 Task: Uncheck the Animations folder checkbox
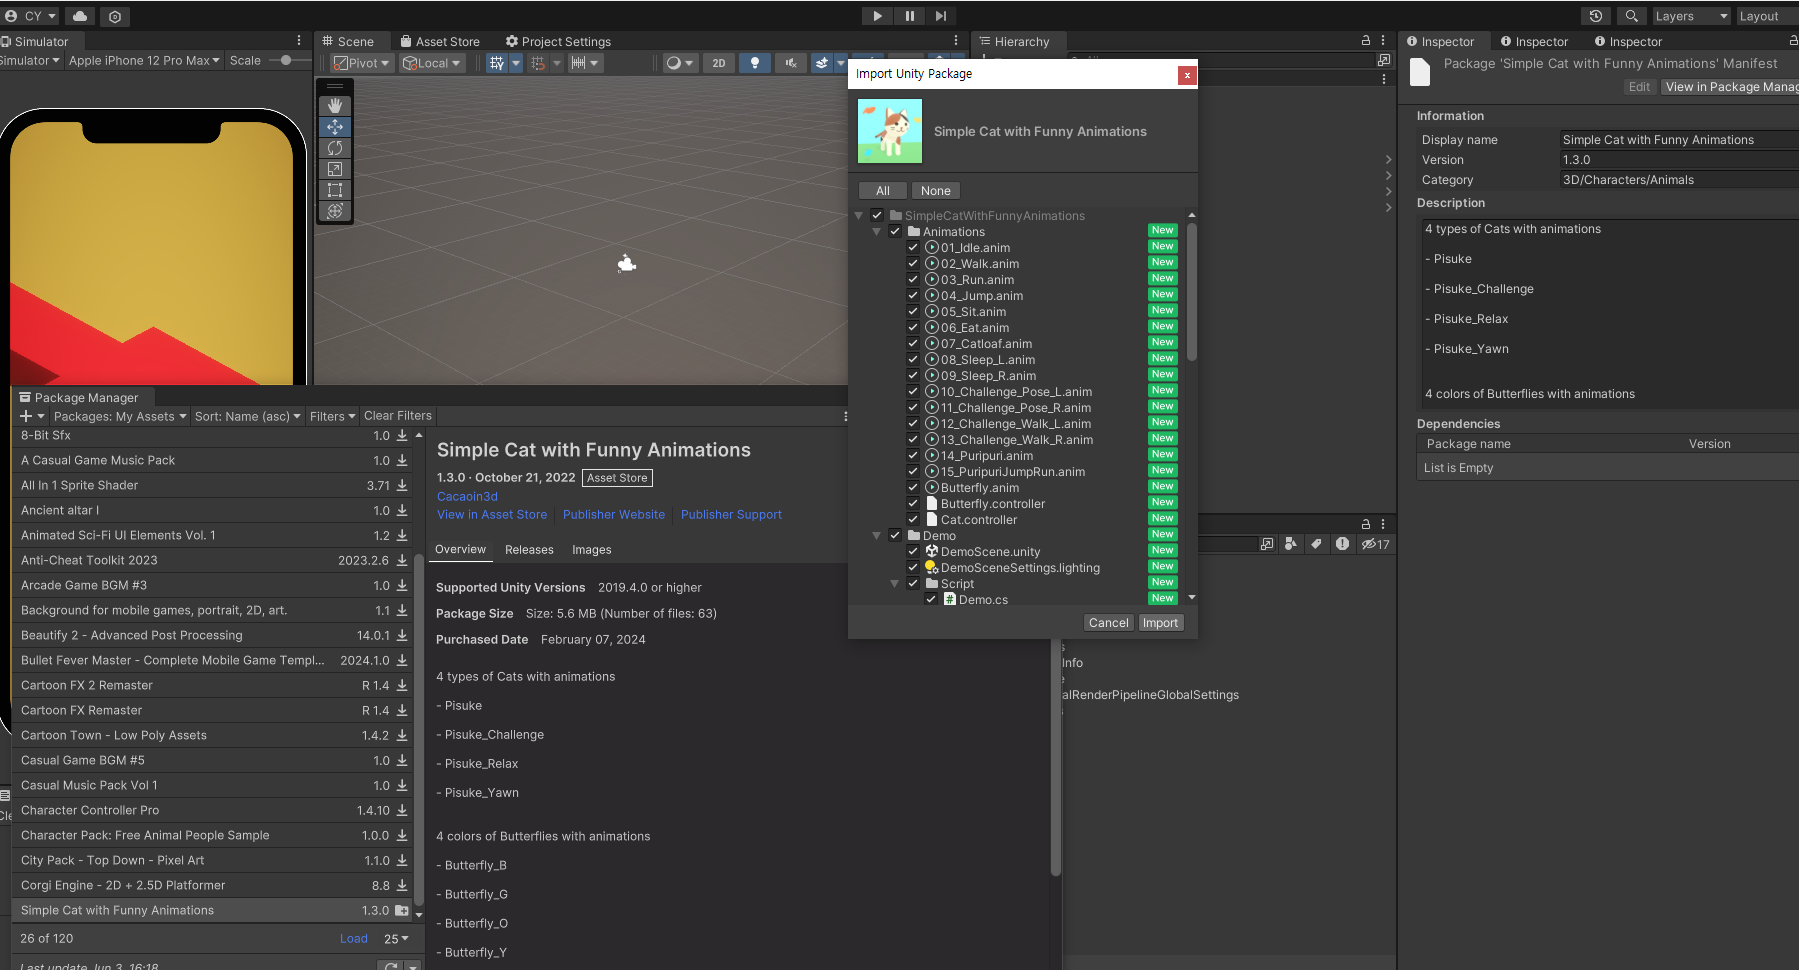[x=895, y=232]
